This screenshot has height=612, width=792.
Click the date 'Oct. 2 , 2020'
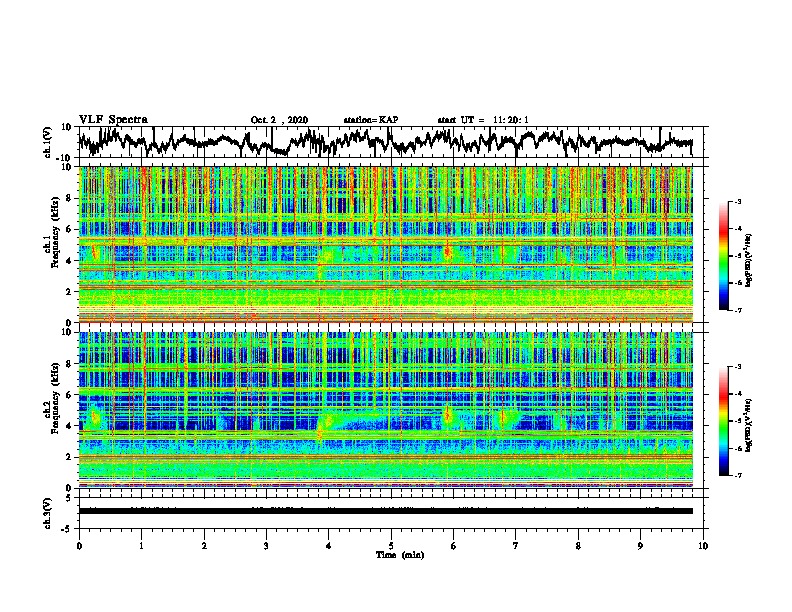coord(279,120)
